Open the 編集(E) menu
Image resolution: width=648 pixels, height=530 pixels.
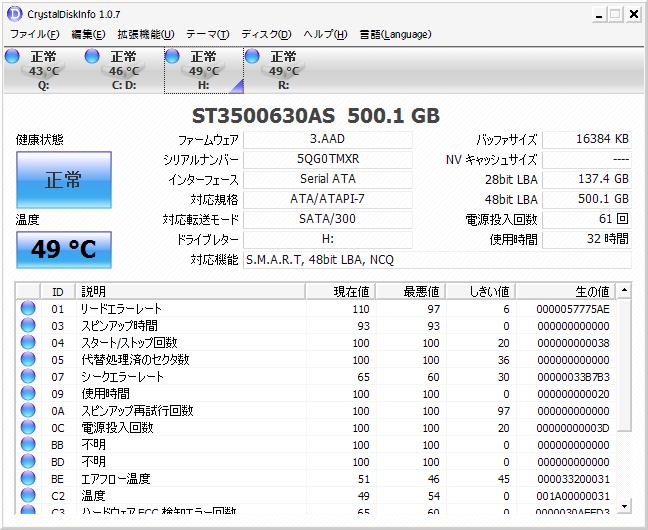tap(88, 34)
